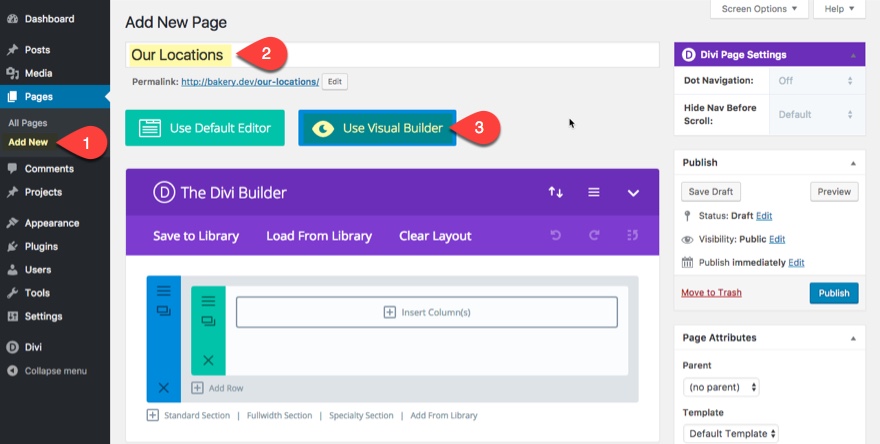Clone the green row with duplicate icon
Screen dimensions: 880x444
[208, 321]
